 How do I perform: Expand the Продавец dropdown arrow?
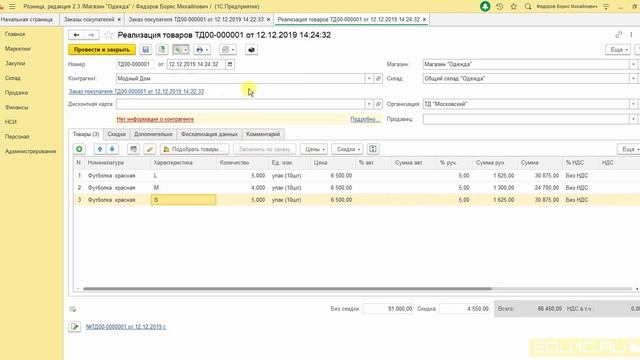click(x=633, y=119)
